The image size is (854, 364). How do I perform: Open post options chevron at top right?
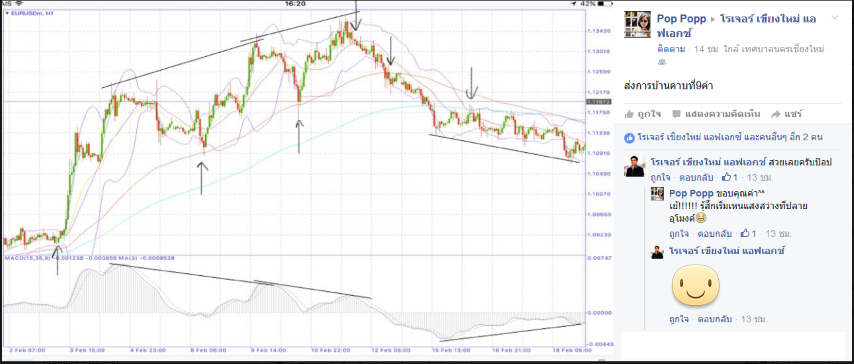tap(835, 18)
